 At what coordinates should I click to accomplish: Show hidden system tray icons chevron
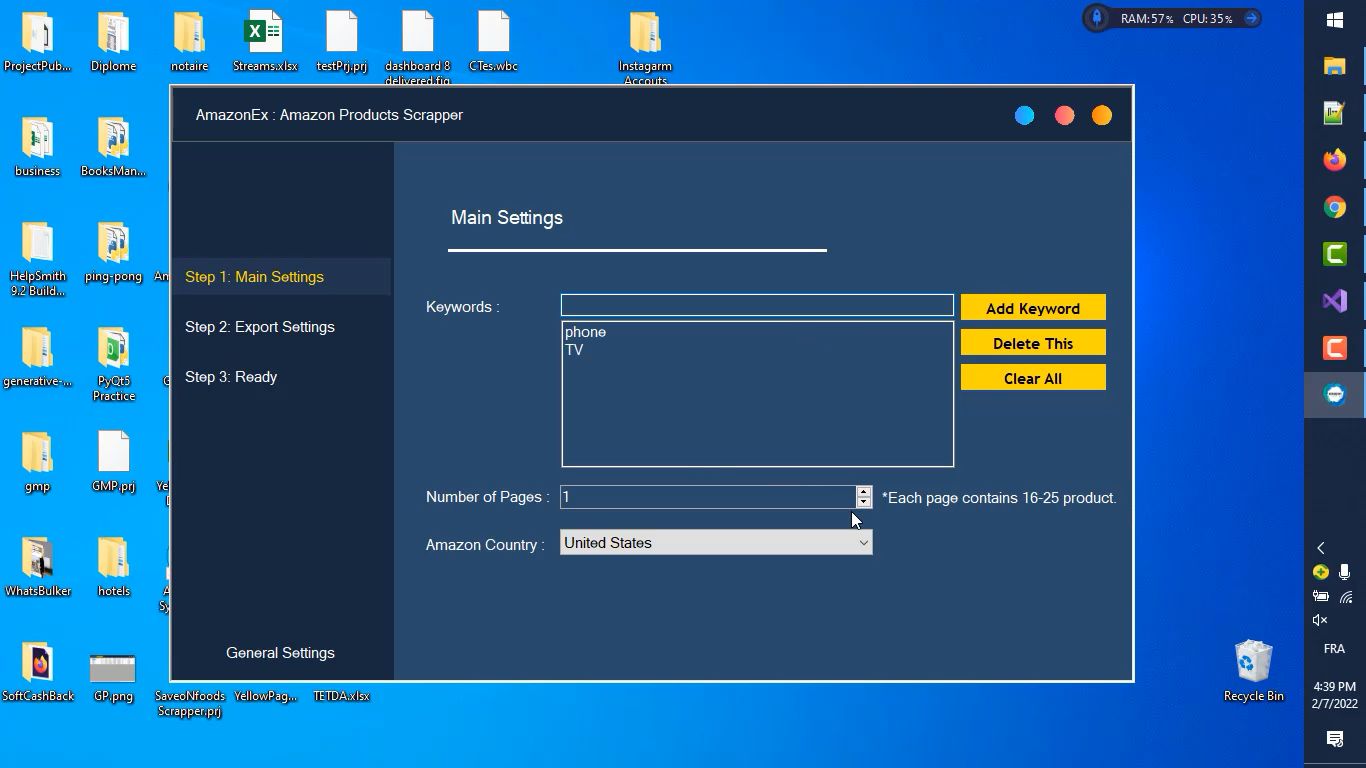(1320, 548)
